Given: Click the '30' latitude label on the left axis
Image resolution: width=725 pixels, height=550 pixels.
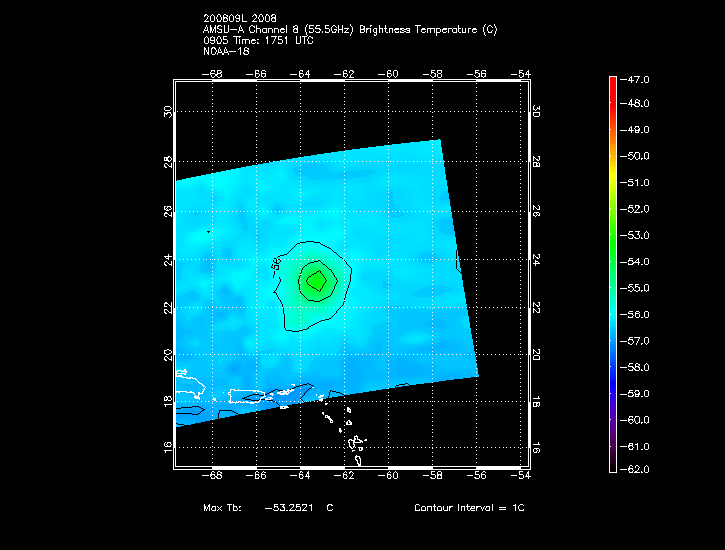Looking at the screenshot, I should pyautogui.click(x=168, y=111).
